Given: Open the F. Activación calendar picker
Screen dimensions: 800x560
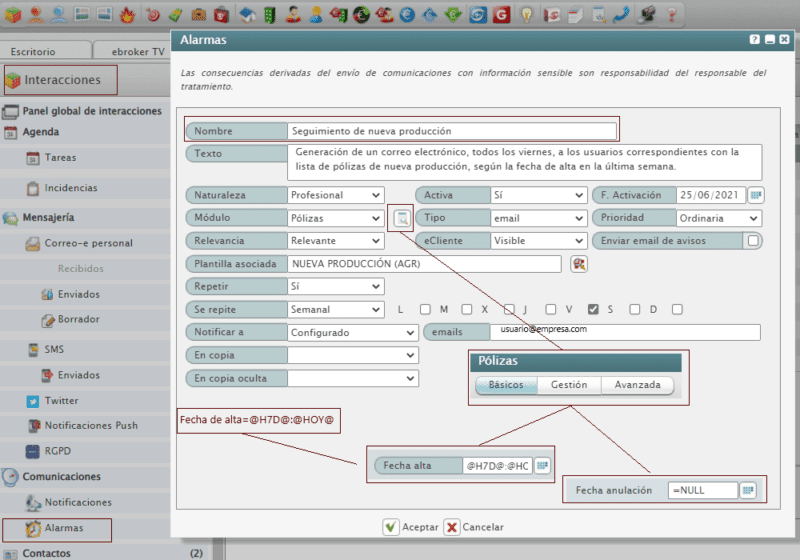Looking at the screenshot, I should (756, 195).
